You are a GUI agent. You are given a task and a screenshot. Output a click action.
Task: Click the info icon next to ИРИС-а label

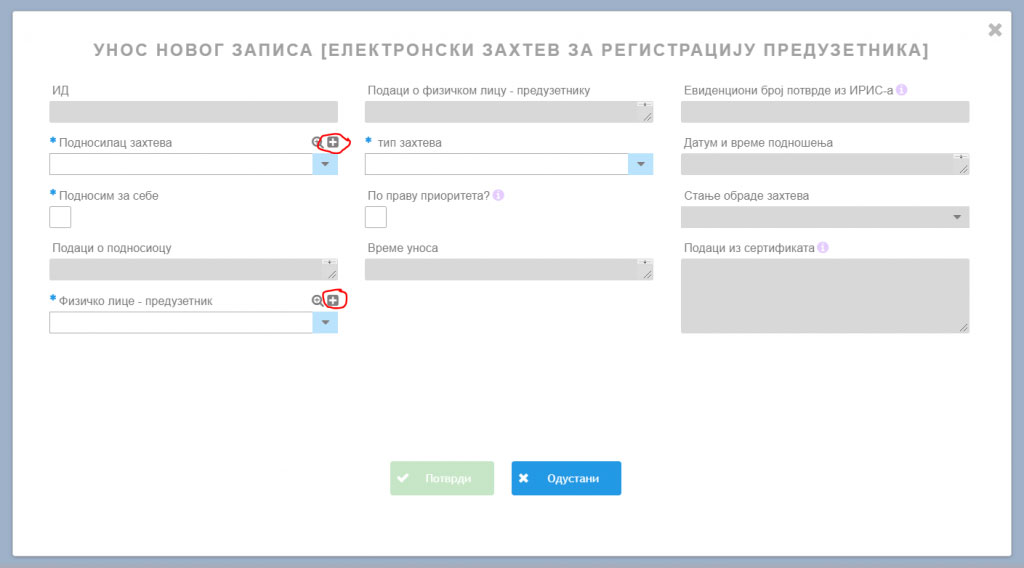901,90
